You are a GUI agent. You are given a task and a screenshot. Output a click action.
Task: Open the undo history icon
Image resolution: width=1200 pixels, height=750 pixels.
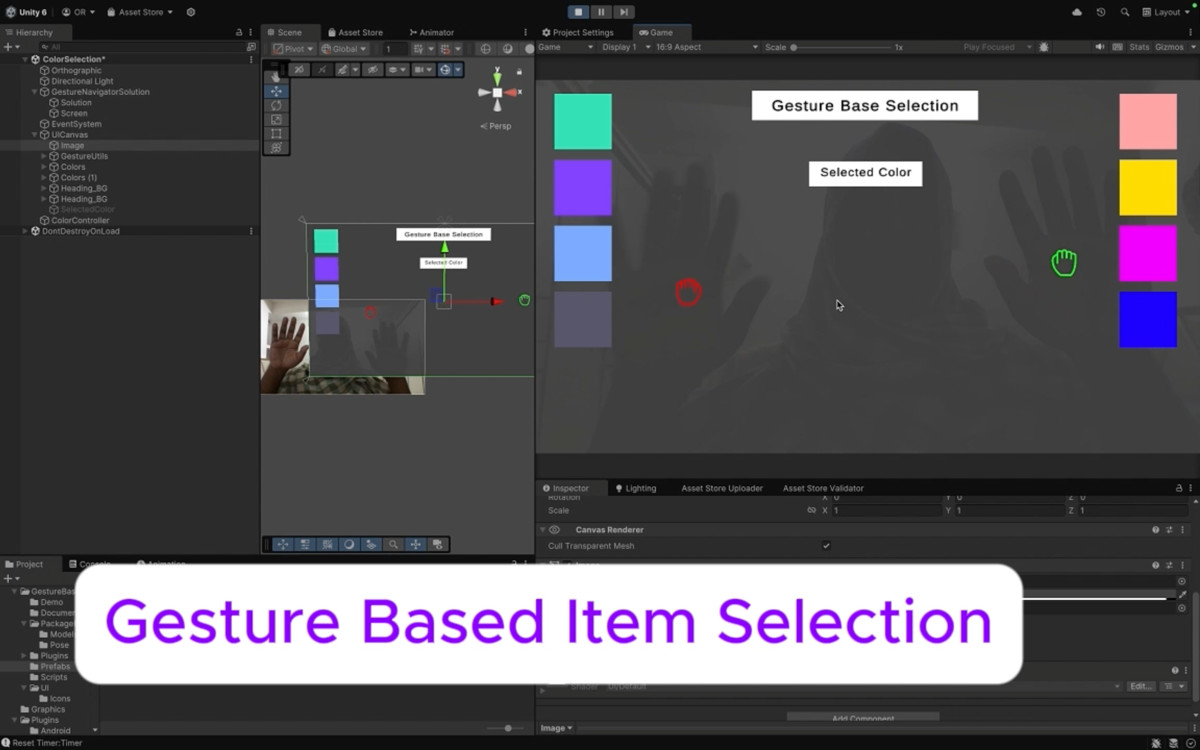point(1101,12)
